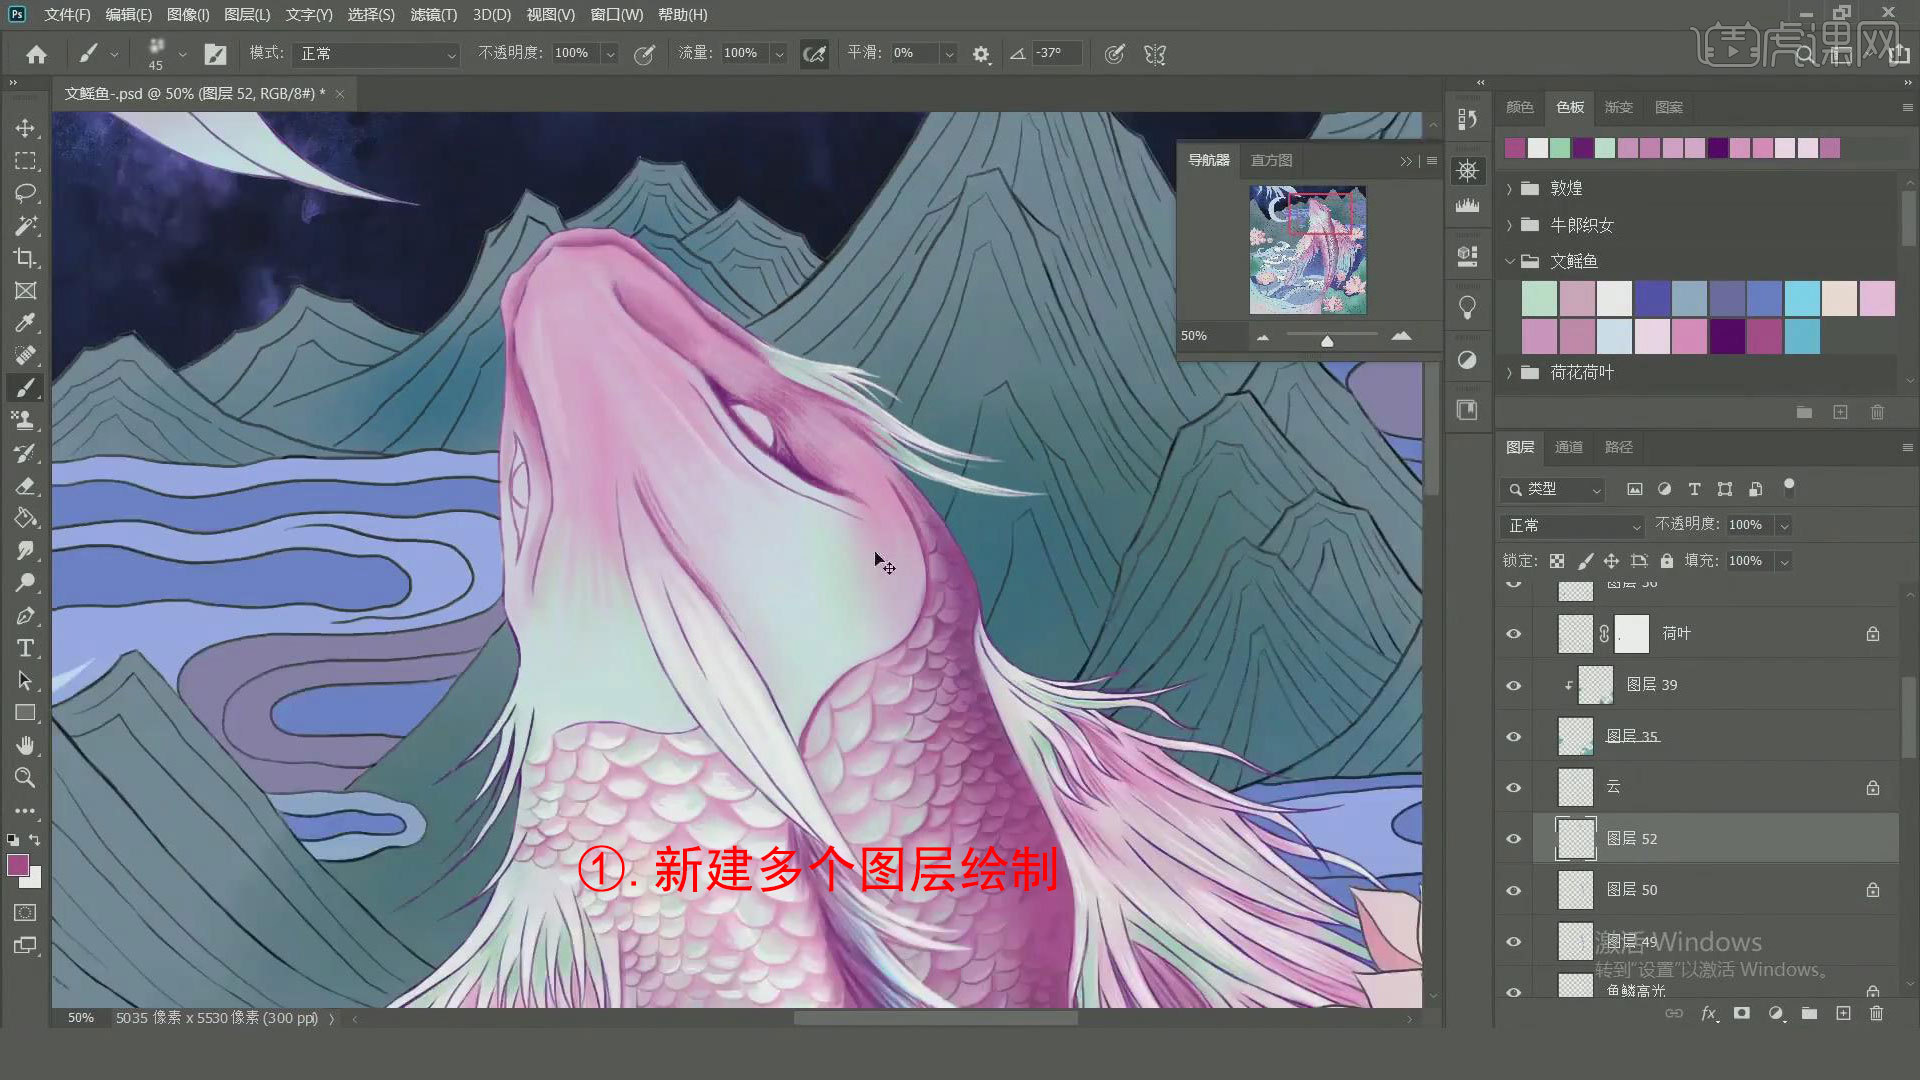This screenshot has height=1080, width=1920.
Task: Hide the 图层 50 layer
Action: pos(1514,891)
